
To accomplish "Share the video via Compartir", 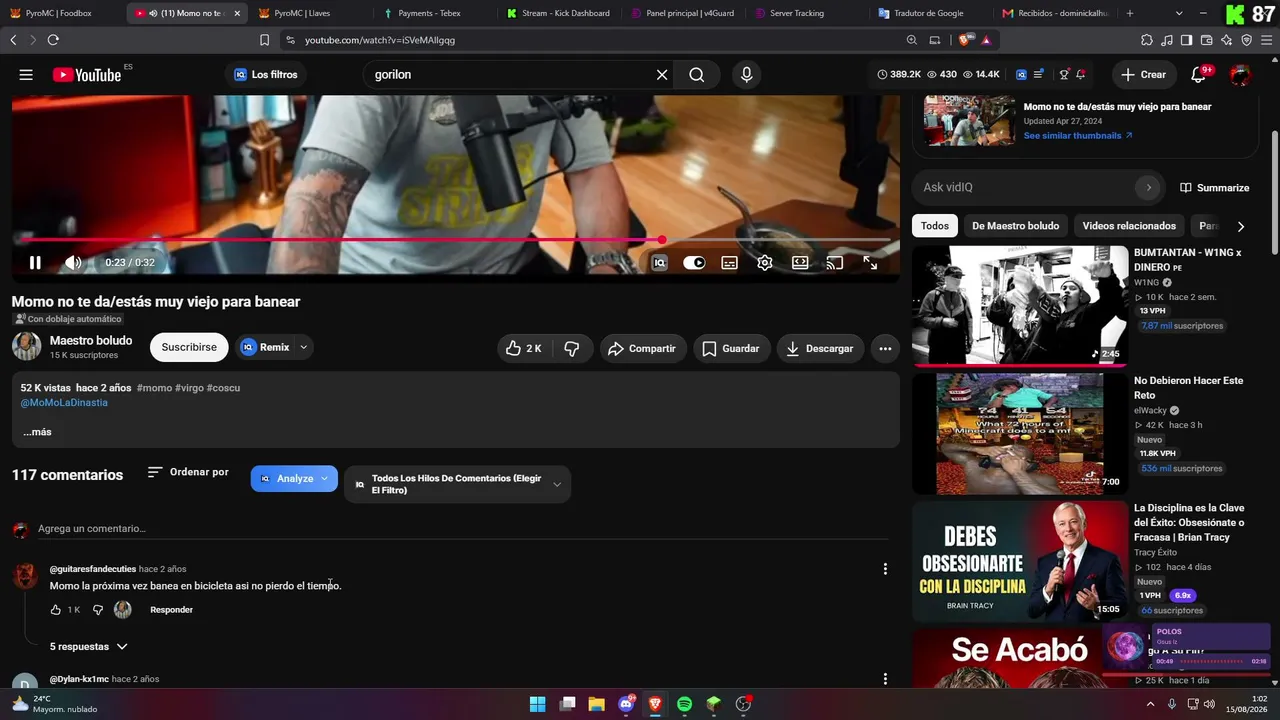I will pyautogui.click(x=641, y=348).
